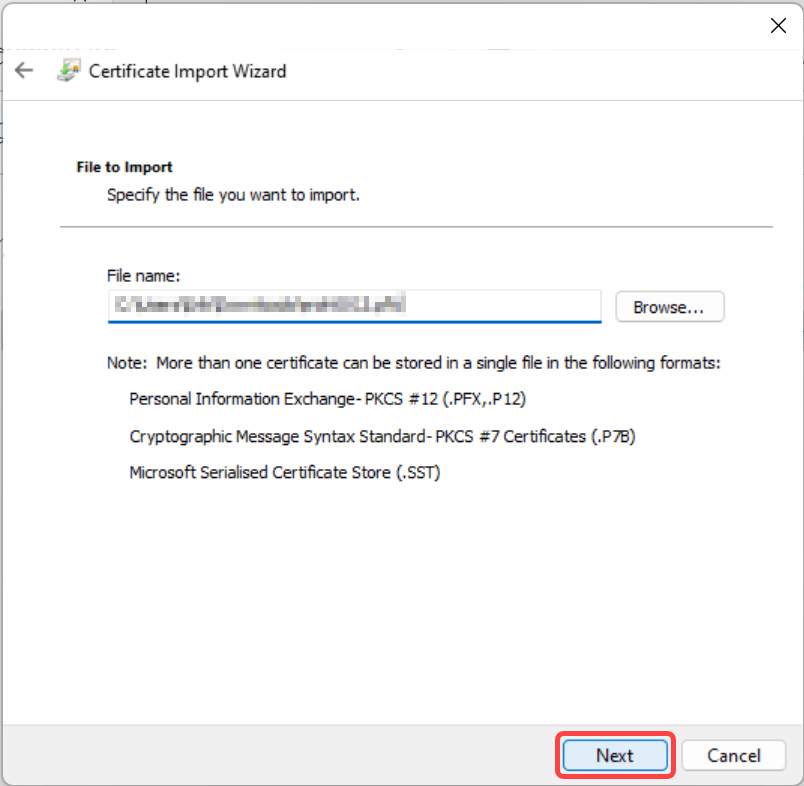This screenshot has height=786, width=804.
Task: Click the 'File name:' label
Action: (x=144, y=276)
